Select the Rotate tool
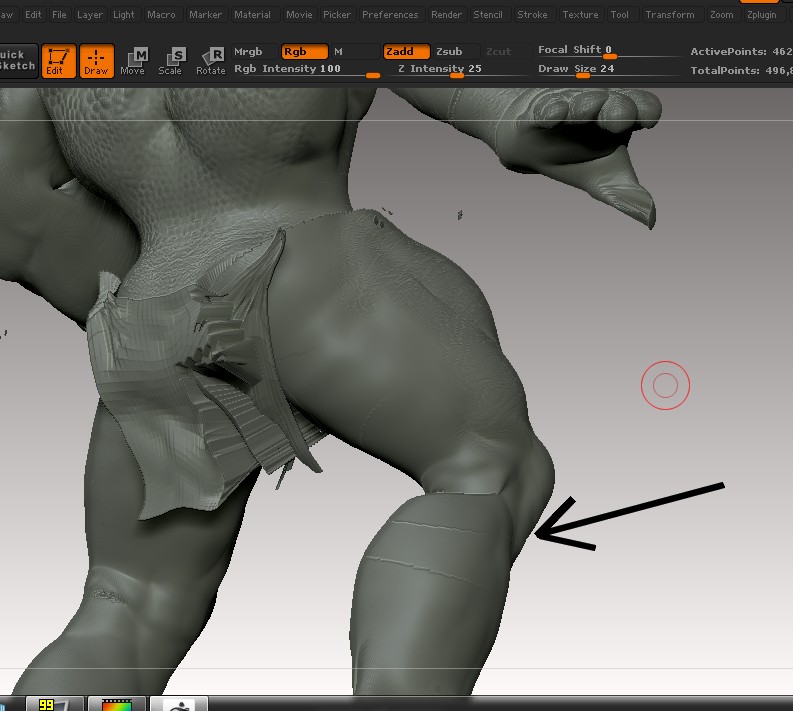 pos(211,61)
